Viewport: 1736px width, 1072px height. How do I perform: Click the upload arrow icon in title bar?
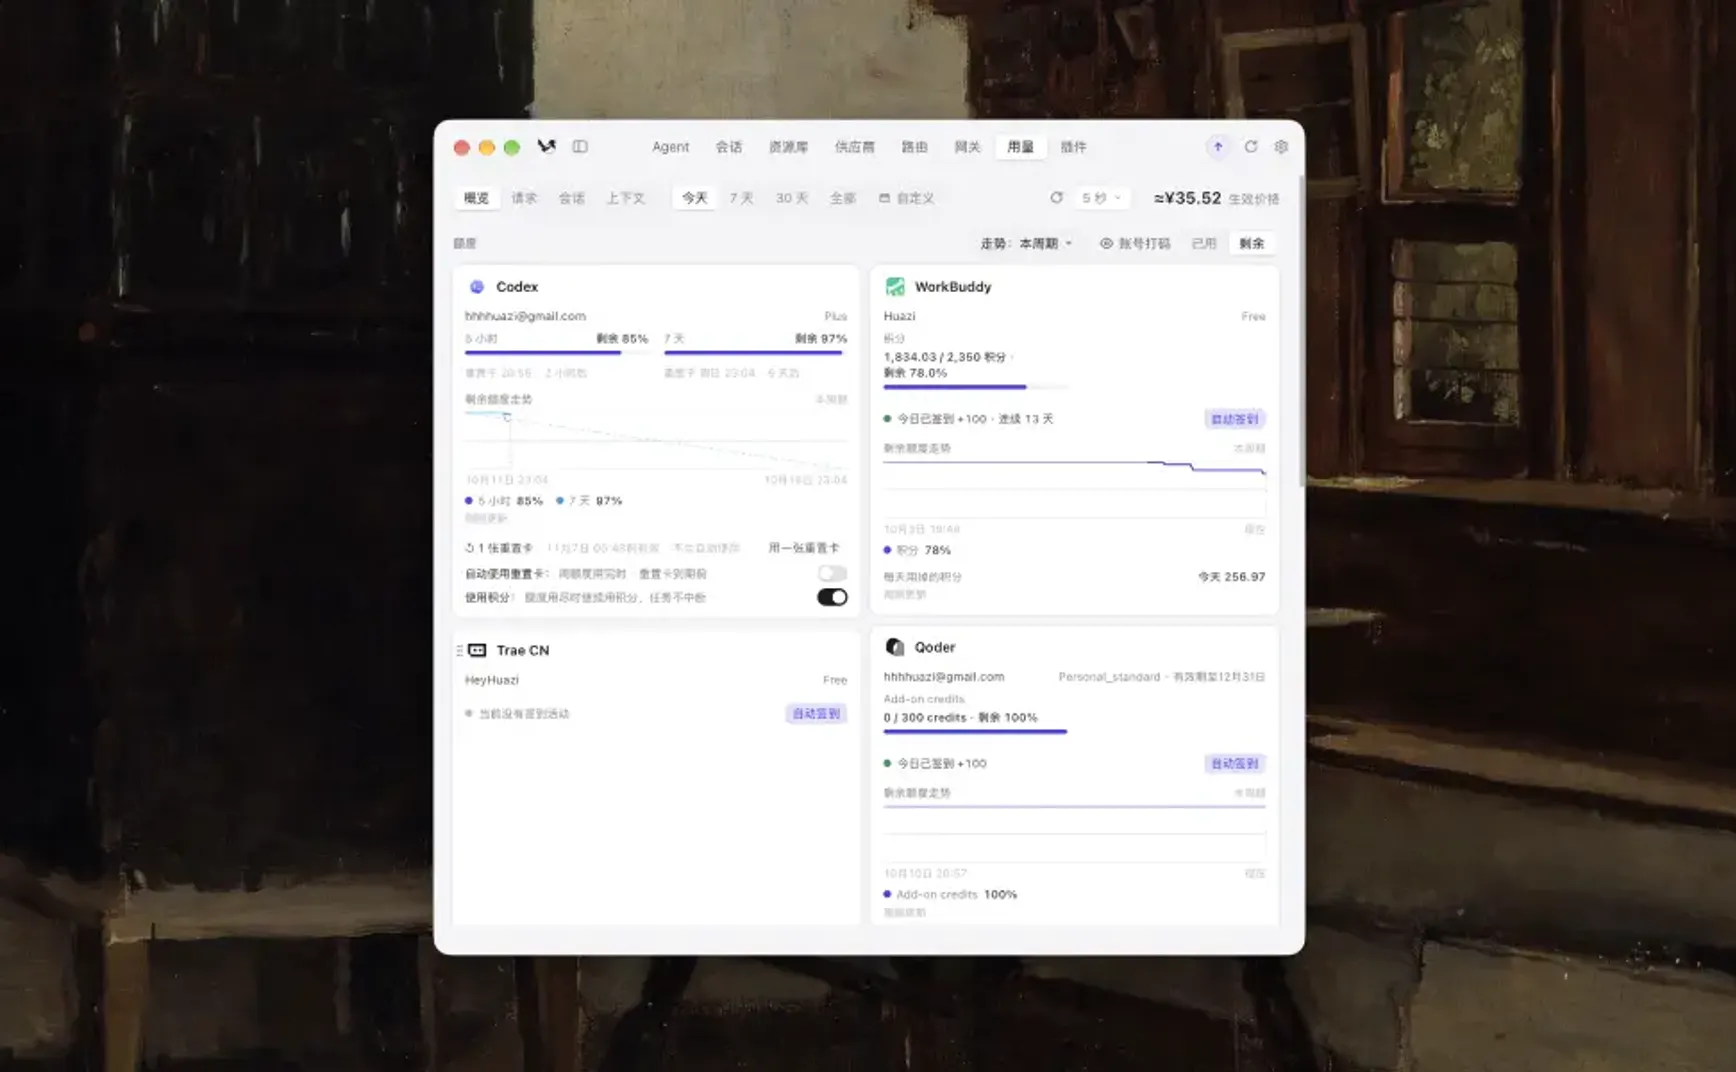[1218, 146]
